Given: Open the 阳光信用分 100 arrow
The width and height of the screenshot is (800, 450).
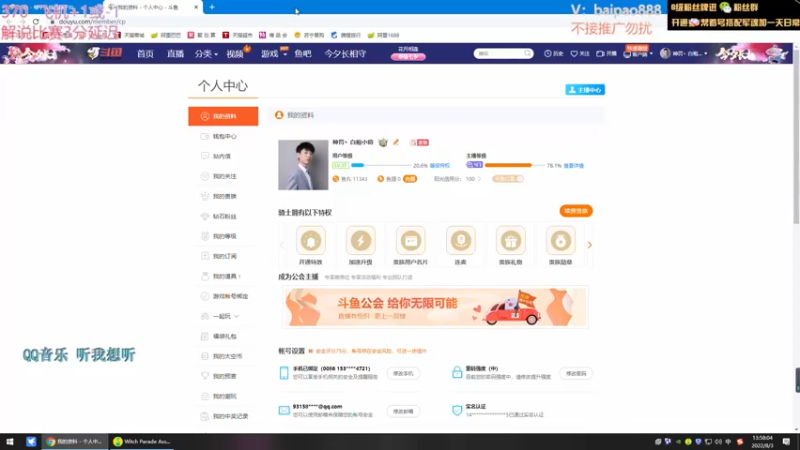Looking at the screenshot, I should (479, 179).
